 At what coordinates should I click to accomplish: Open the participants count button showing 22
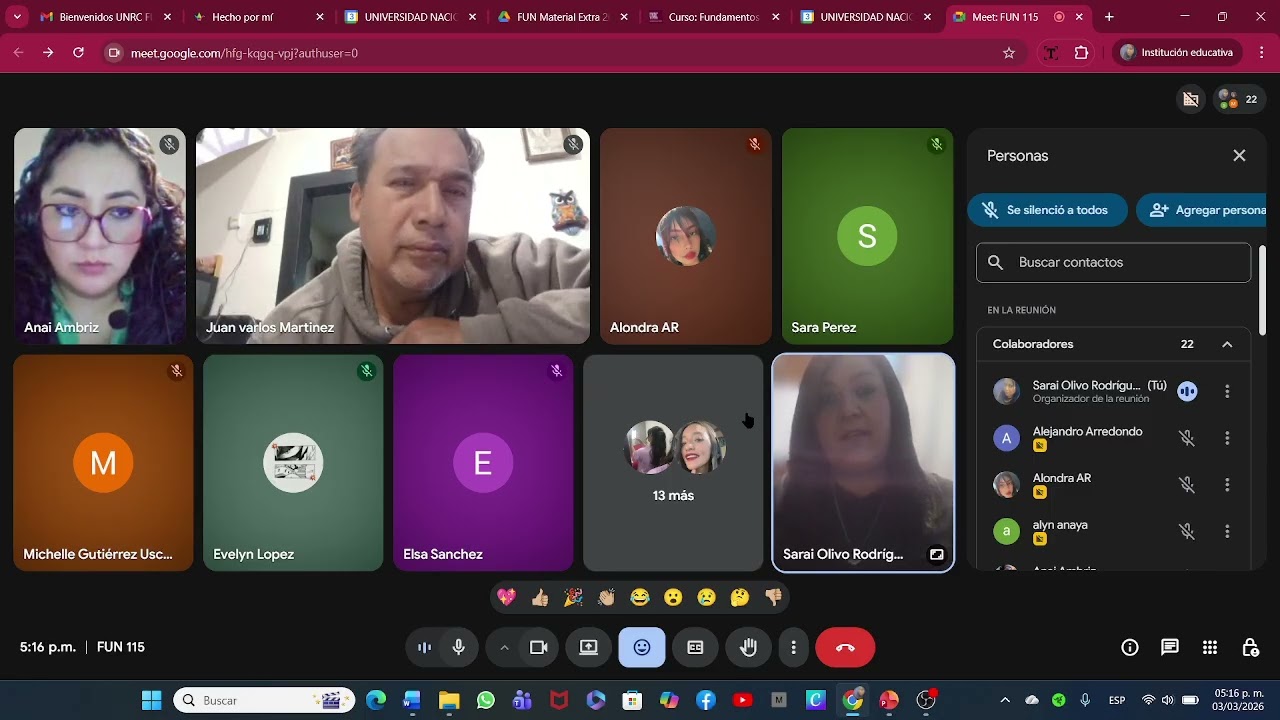click(1238, 99)
